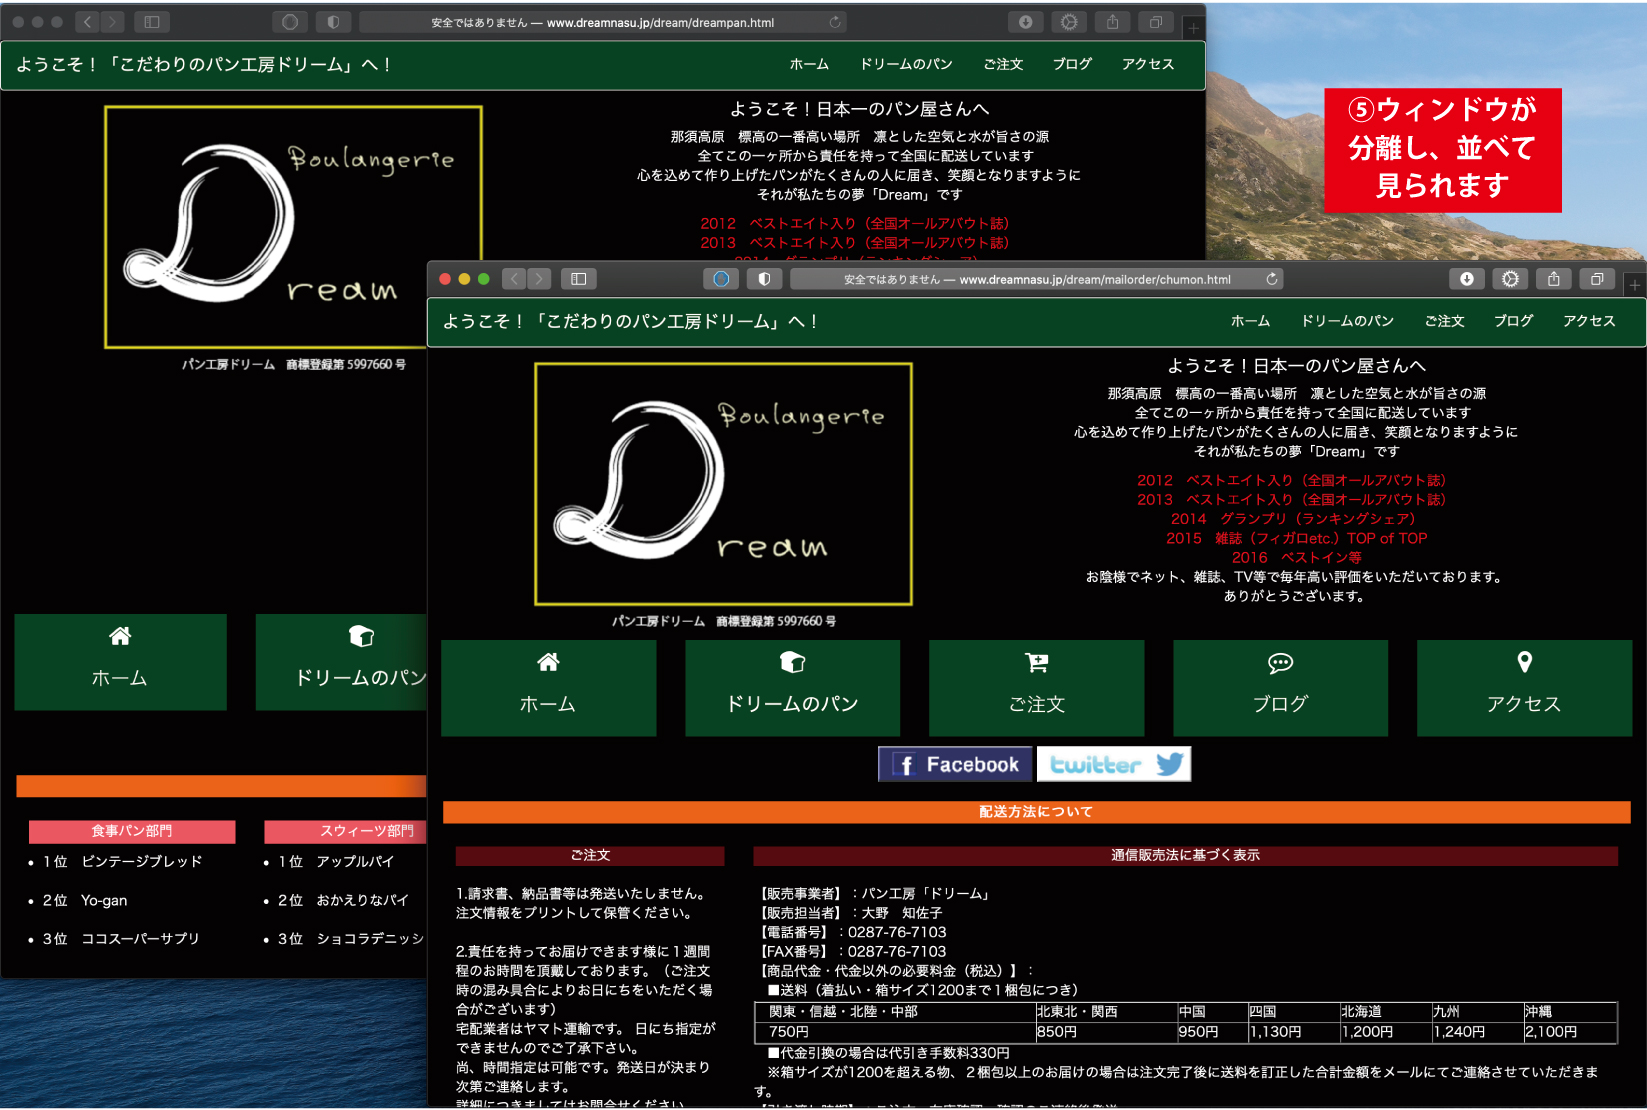Open ご注文 in the front window nav bar
Screen dimensions: 1647x1110
tap(1444, 321)
